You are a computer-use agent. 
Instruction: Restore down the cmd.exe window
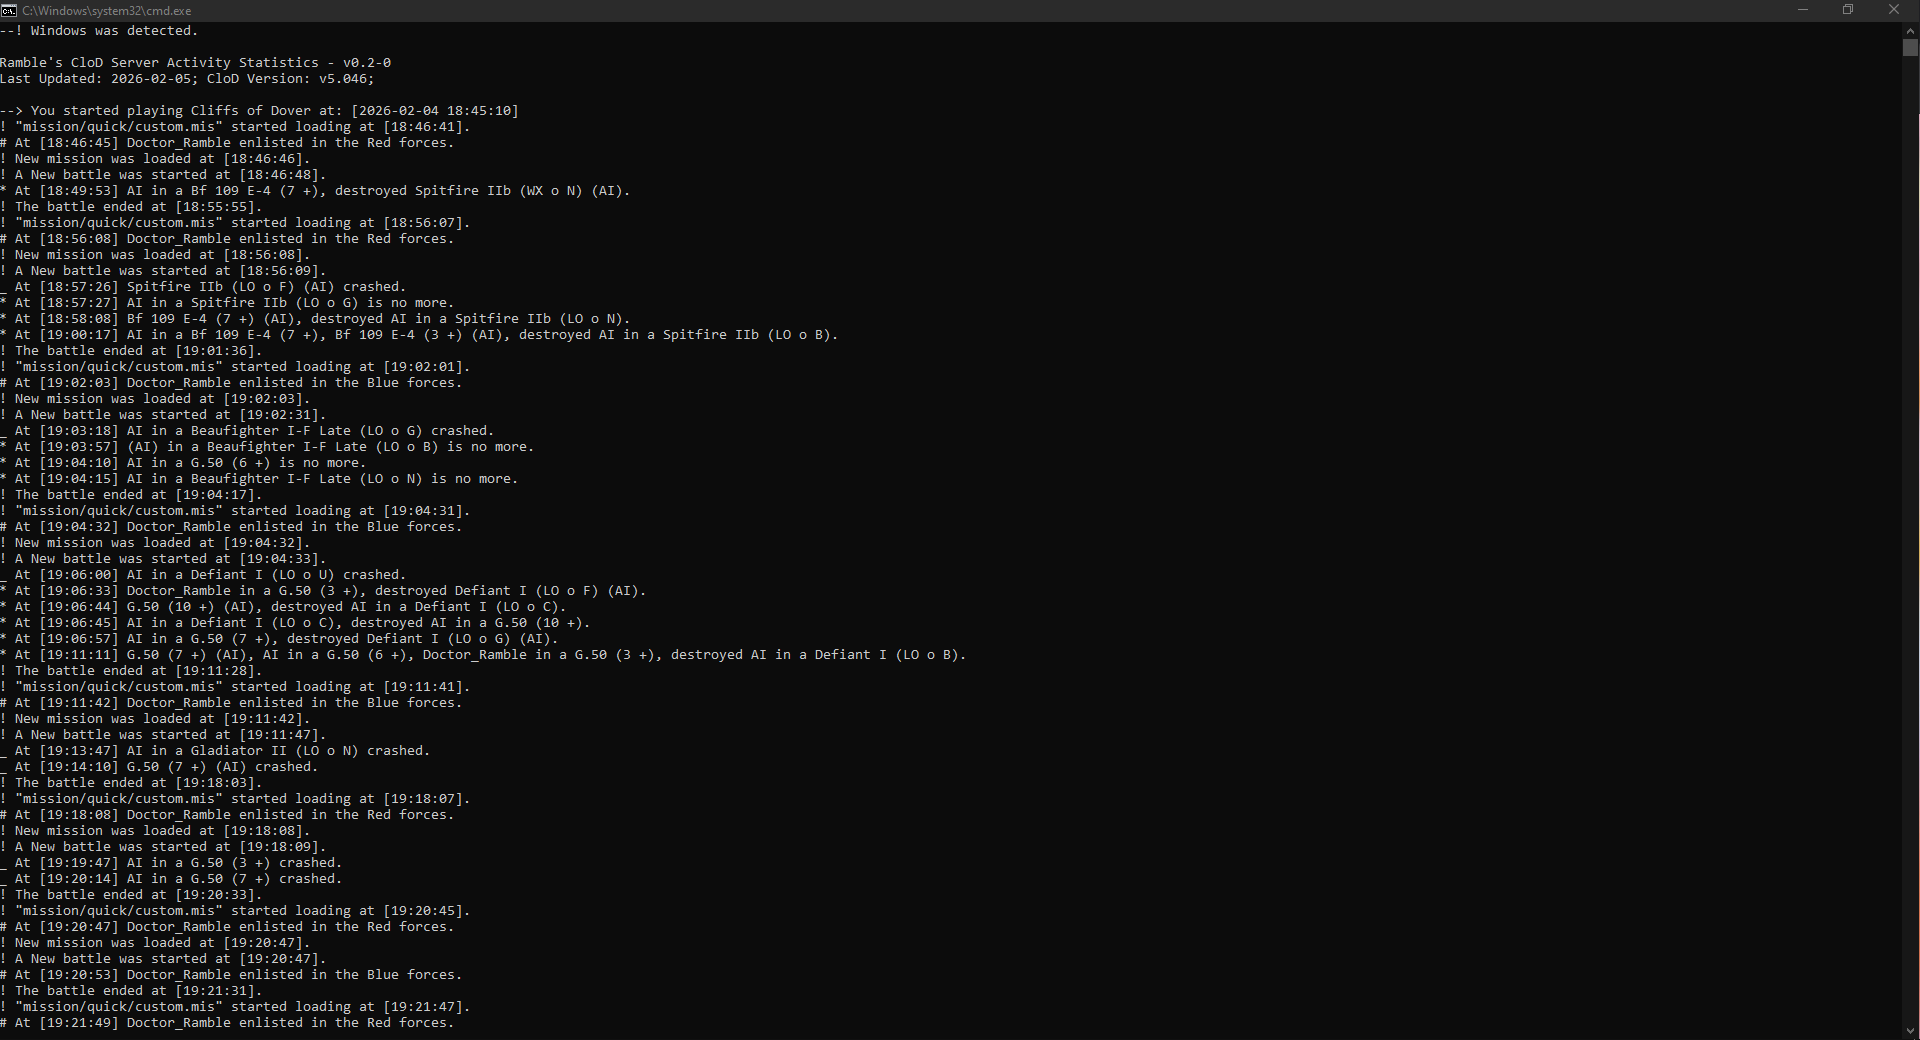(x=1848, y=10)
